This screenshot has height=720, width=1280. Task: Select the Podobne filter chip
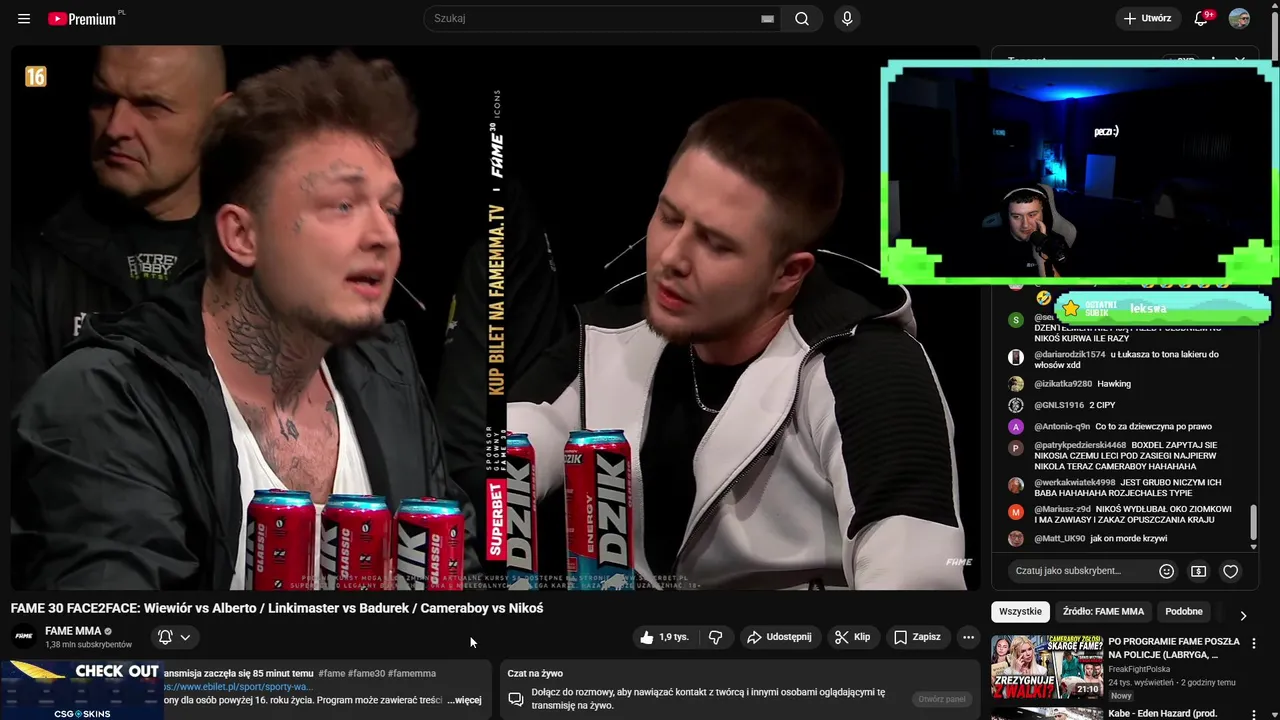click(x=1184, y=611)
